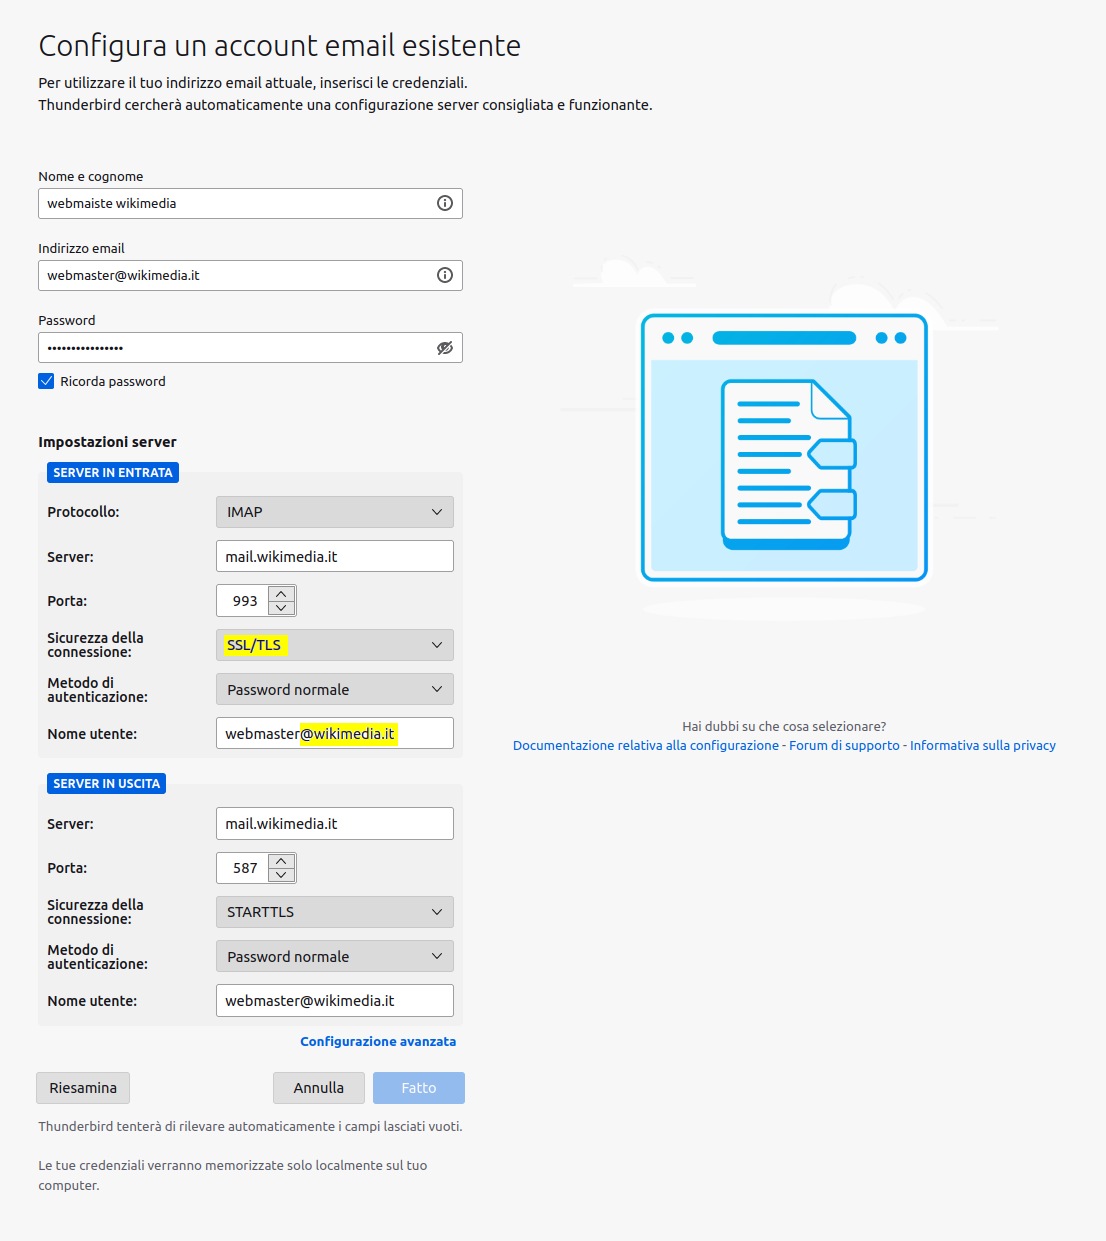Open Documentazione relativa alla configurazione link

pos(645,746)
